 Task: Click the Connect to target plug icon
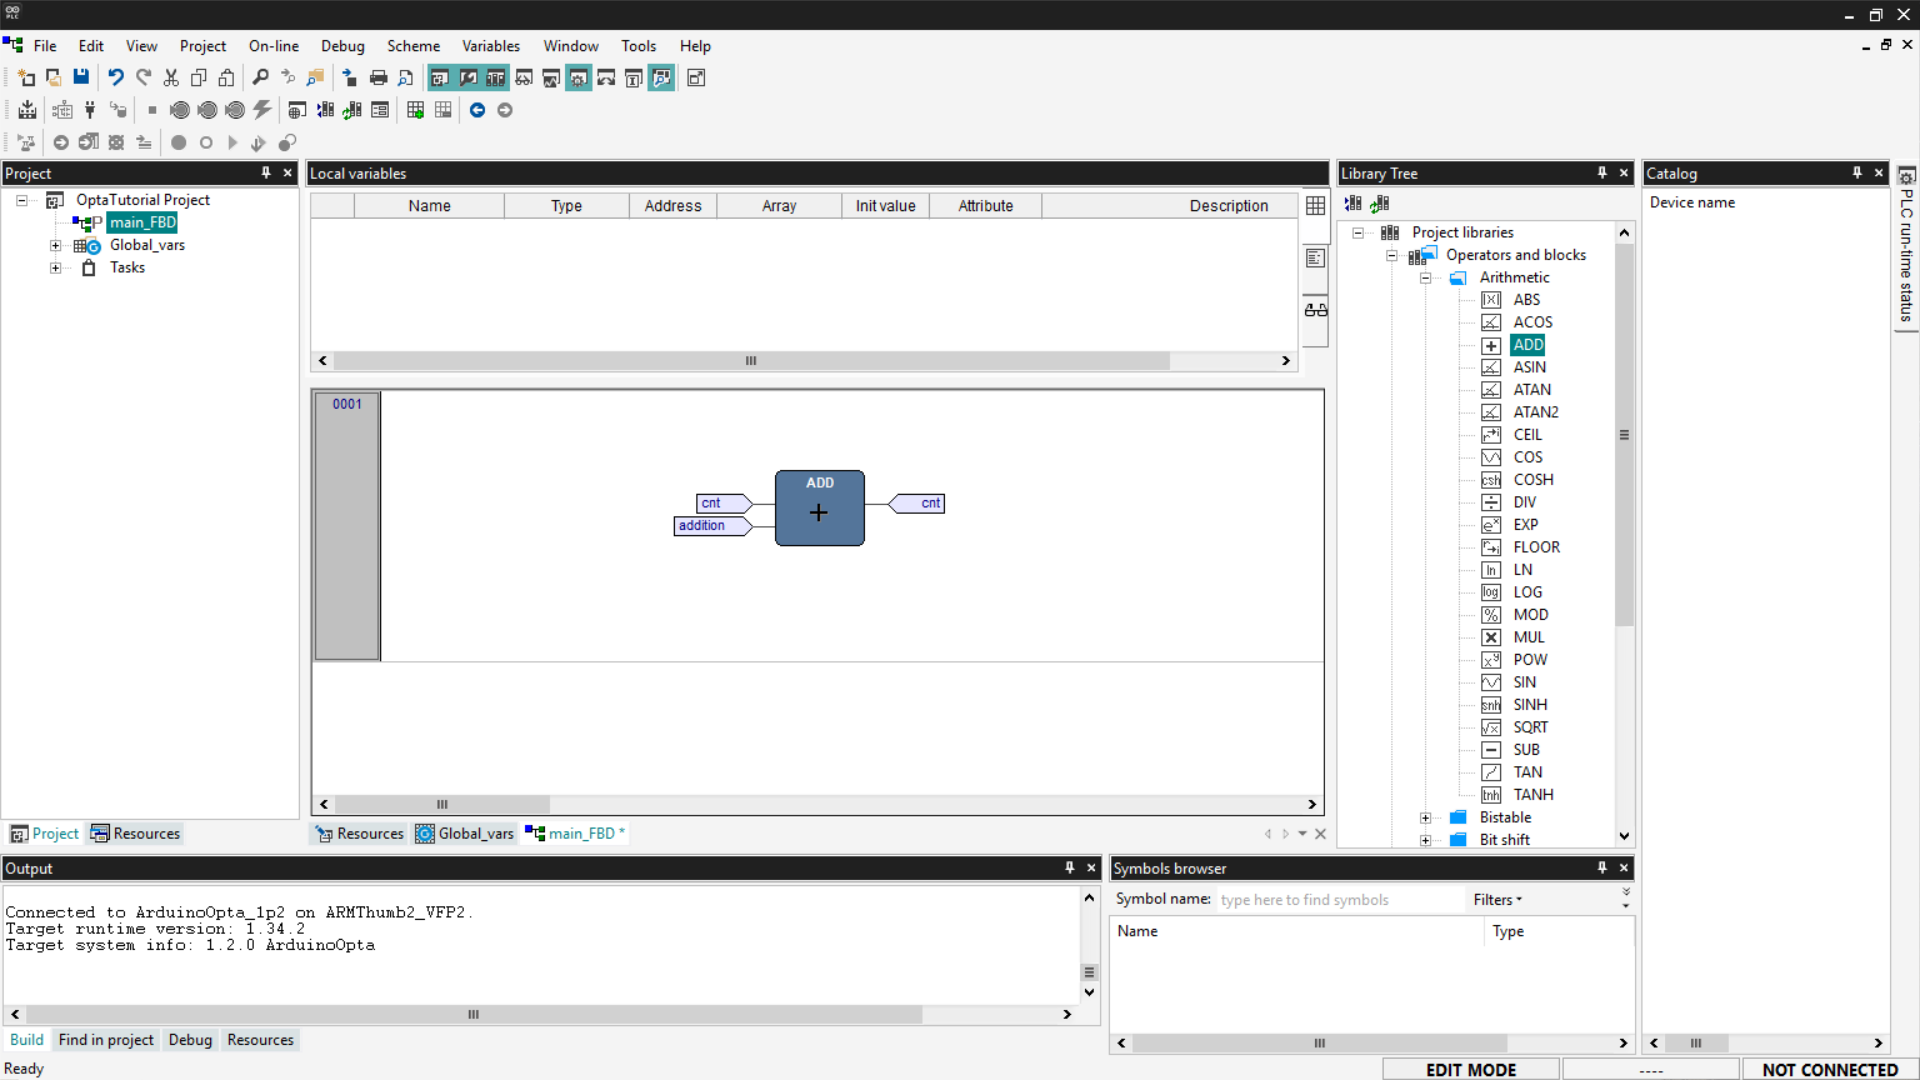[90, 110]
